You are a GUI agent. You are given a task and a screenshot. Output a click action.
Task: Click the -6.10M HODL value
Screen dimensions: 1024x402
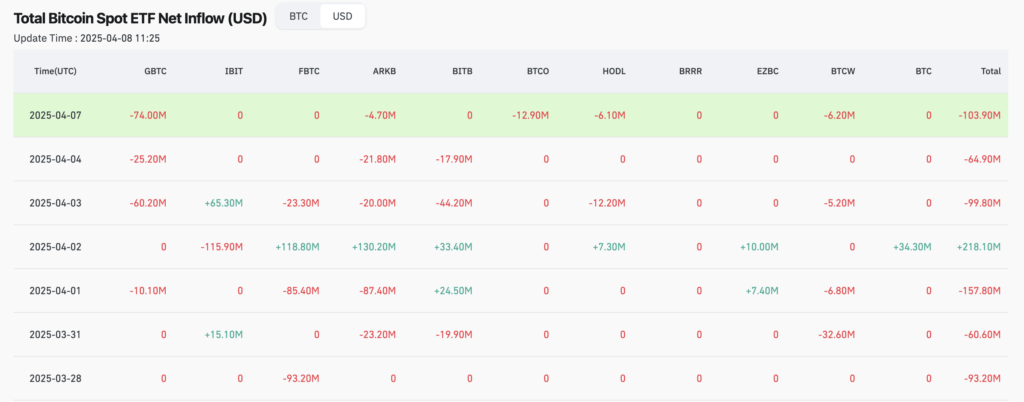point(609,116)
